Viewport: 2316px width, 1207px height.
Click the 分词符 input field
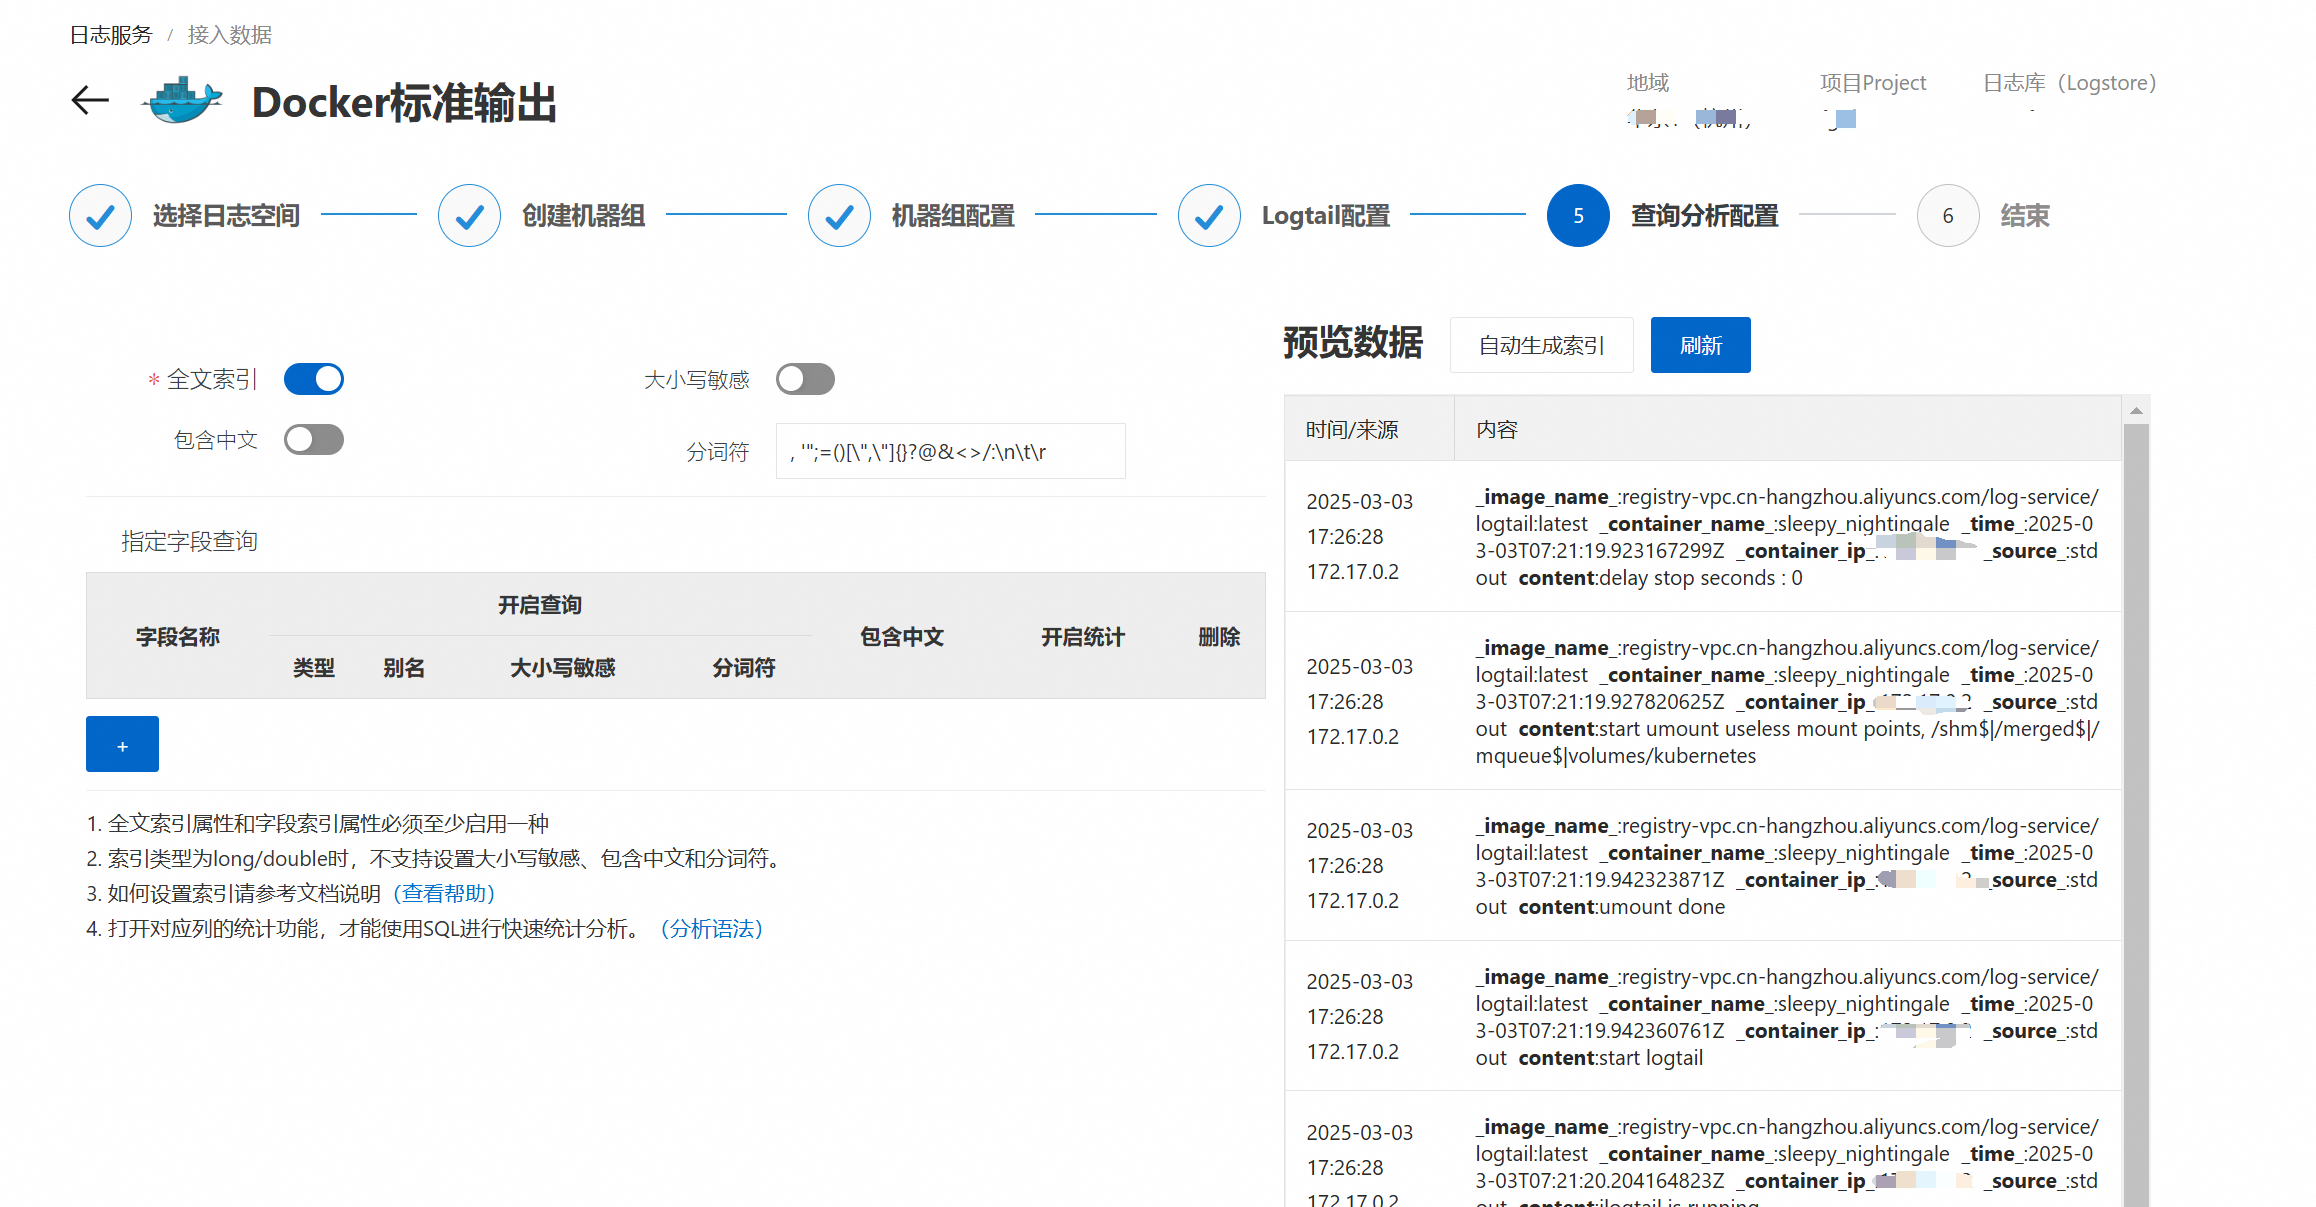pos(950,452)
